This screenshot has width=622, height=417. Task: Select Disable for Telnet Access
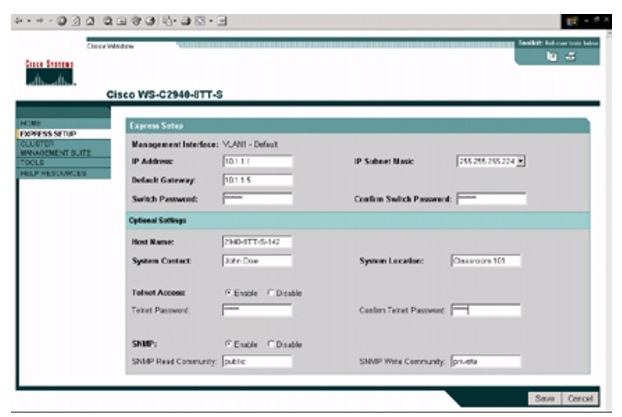tap(271, 292)
